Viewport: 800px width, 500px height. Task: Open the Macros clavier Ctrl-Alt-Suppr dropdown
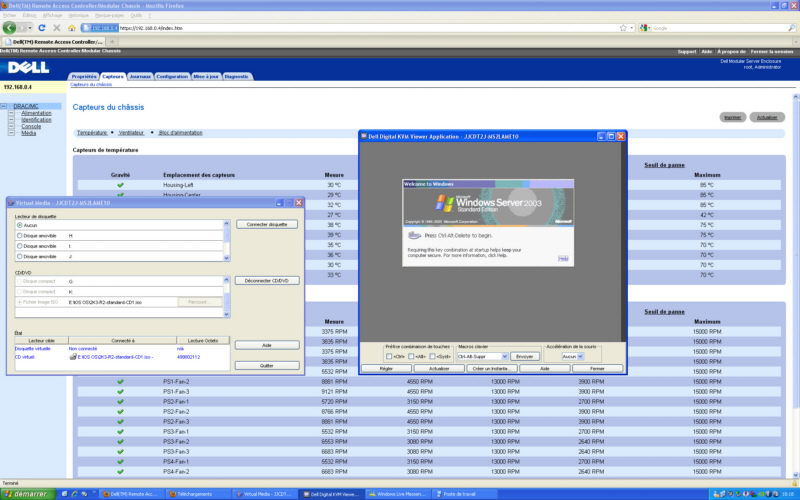coord(505,356)
